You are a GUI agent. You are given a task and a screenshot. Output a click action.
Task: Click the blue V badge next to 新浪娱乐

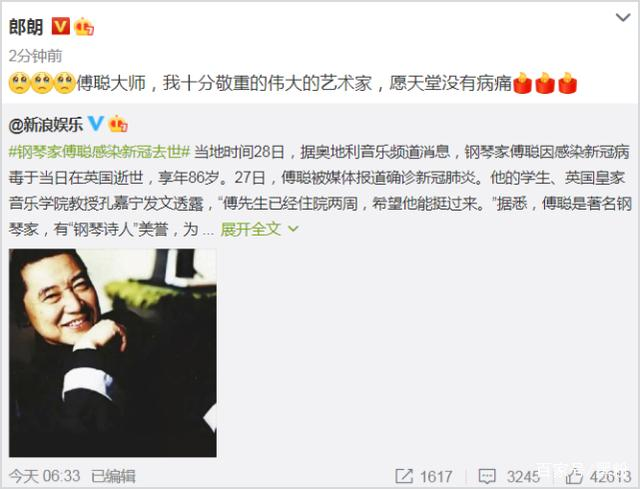pos(96,124)
